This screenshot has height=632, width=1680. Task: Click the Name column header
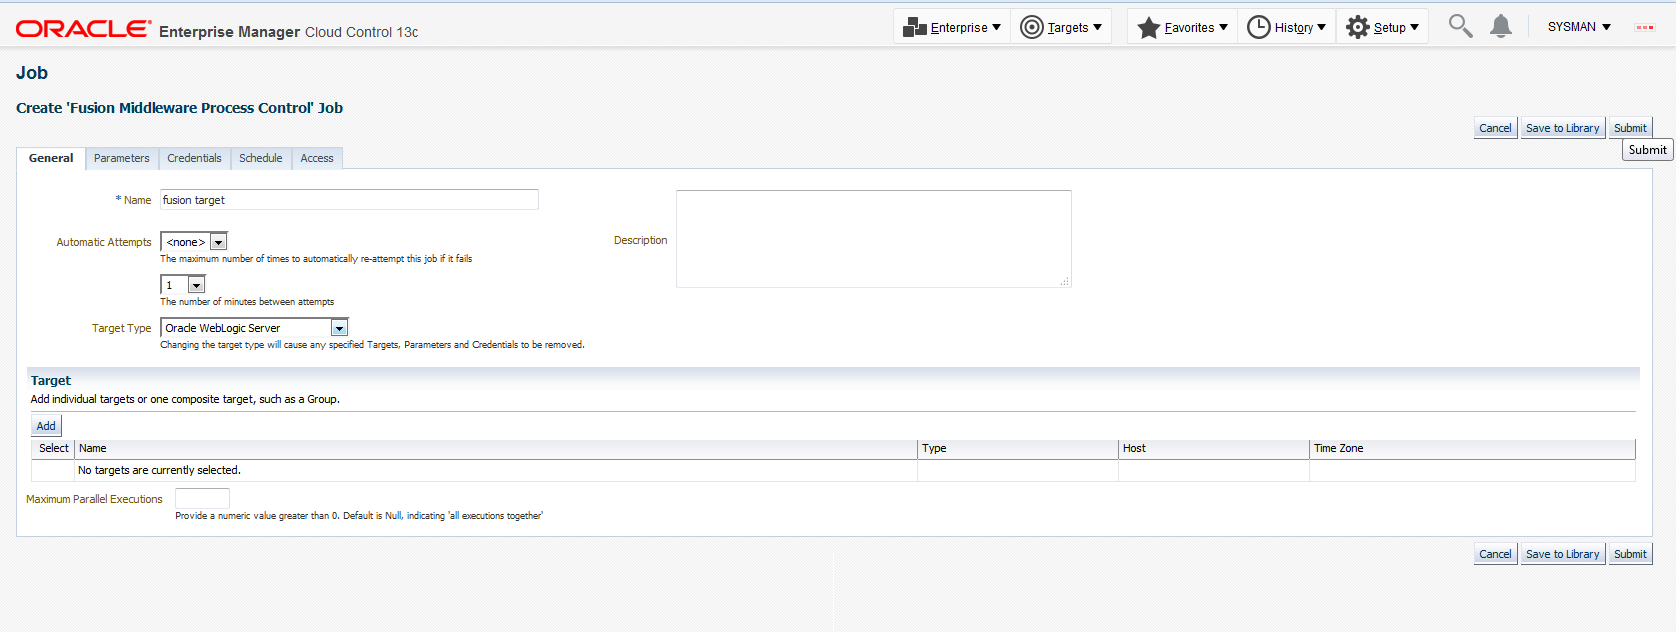496,448
